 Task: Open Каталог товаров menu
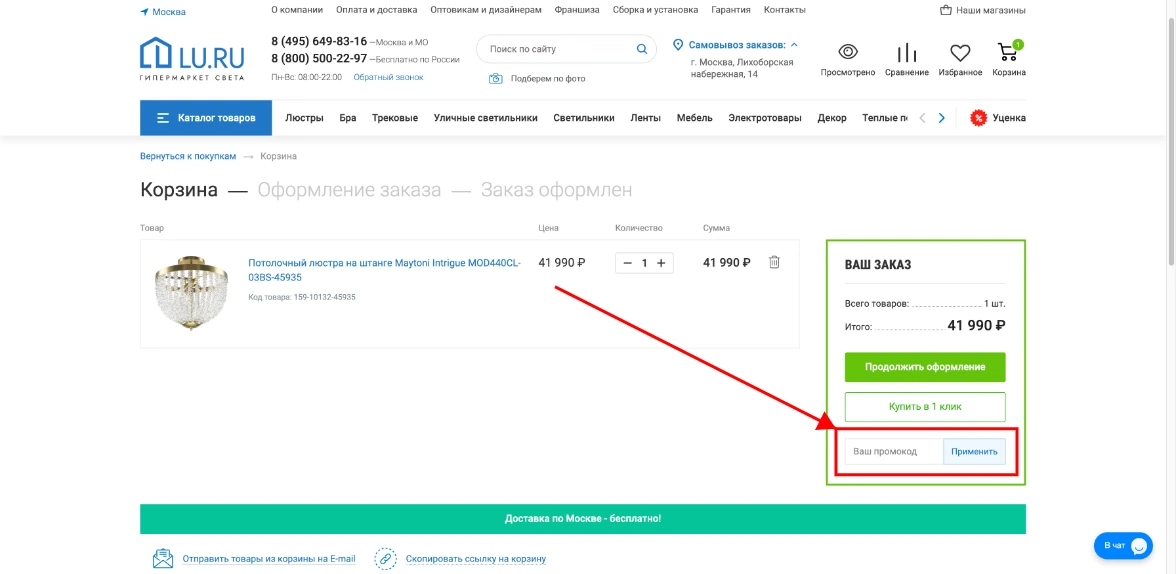(206, 118)
